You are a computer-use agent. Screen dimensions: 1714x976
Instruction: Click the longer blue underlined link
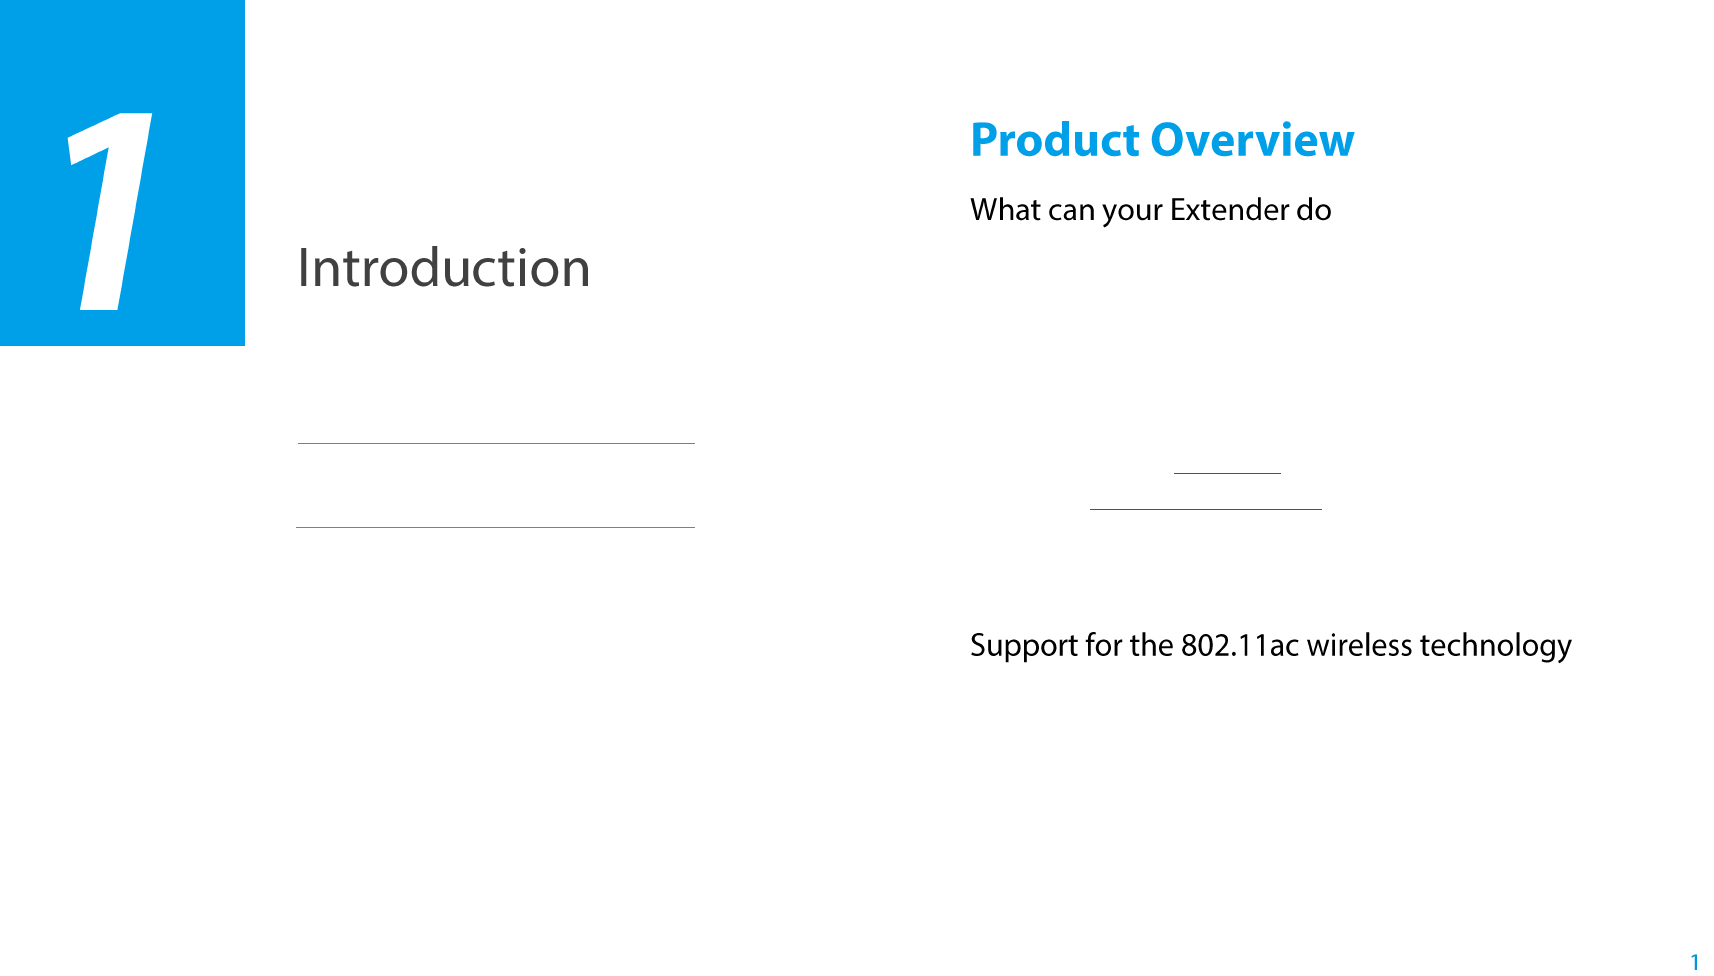pyautogui.click(x=1205, y=508)
